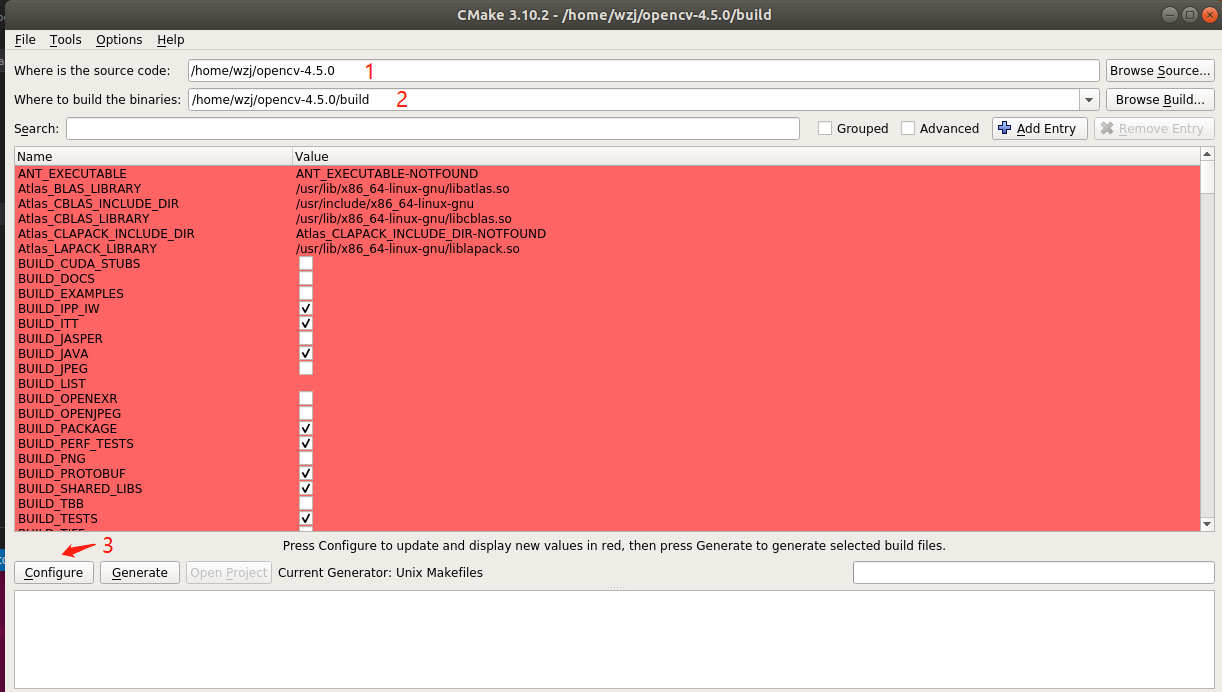Uncheck the BUILD_SHARED_LIBS checkbox
The image size is (1222, 692).
click(306, 489)
